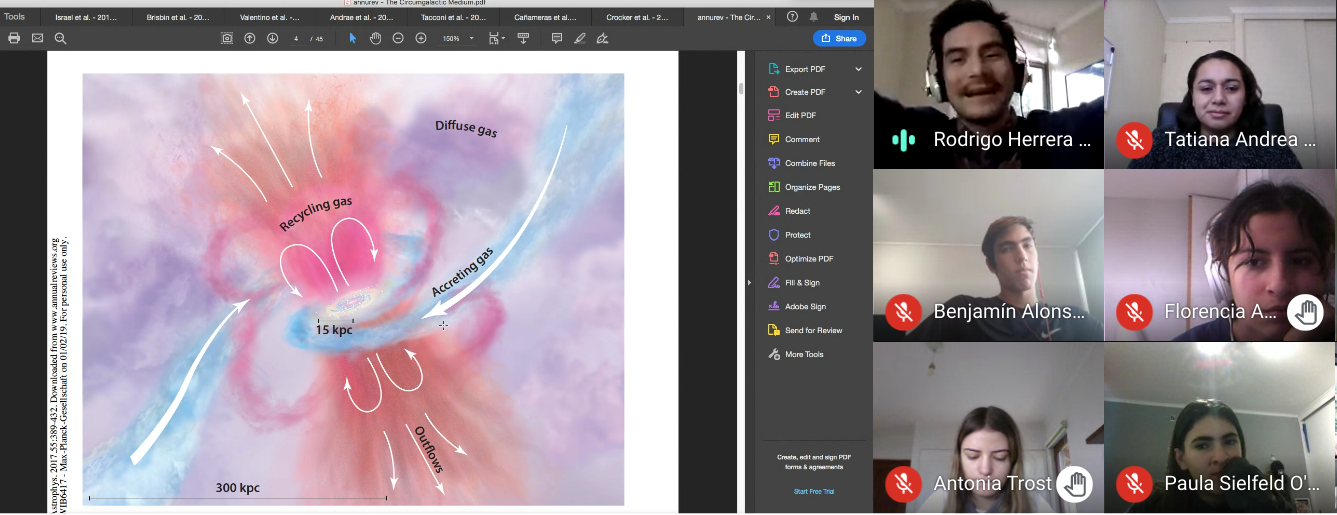
Task: Open Protect tool
Action: (798, 235)
